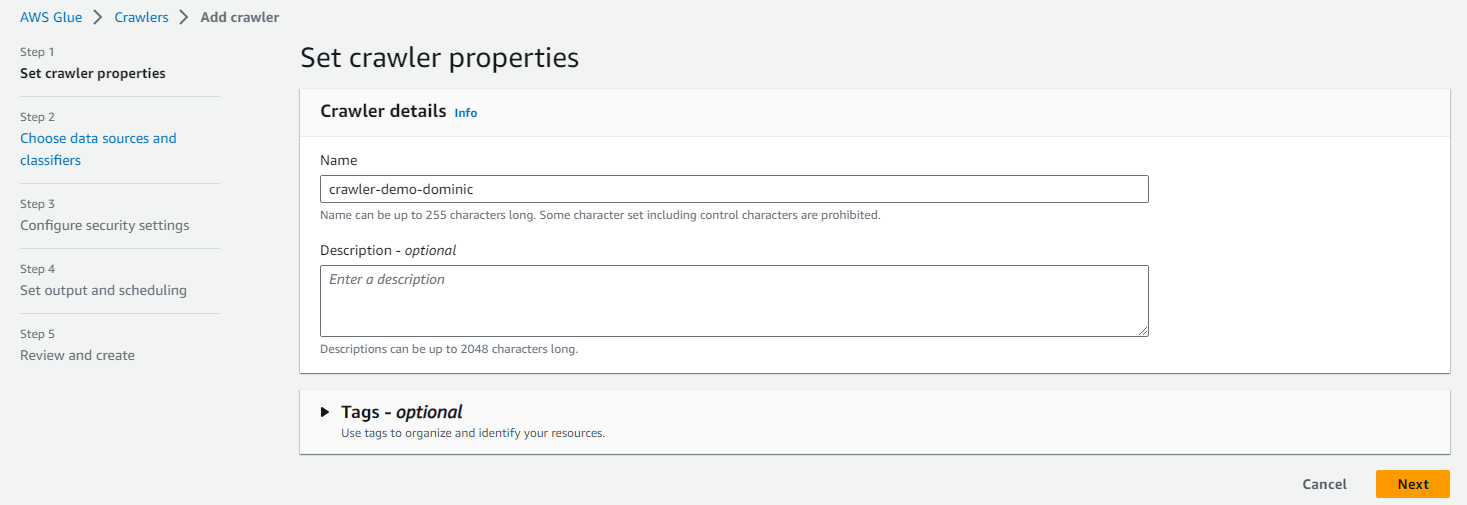1467x505 pixels.
Task: Expand the Tags section triangle
Action: click(x=325, y=412)
